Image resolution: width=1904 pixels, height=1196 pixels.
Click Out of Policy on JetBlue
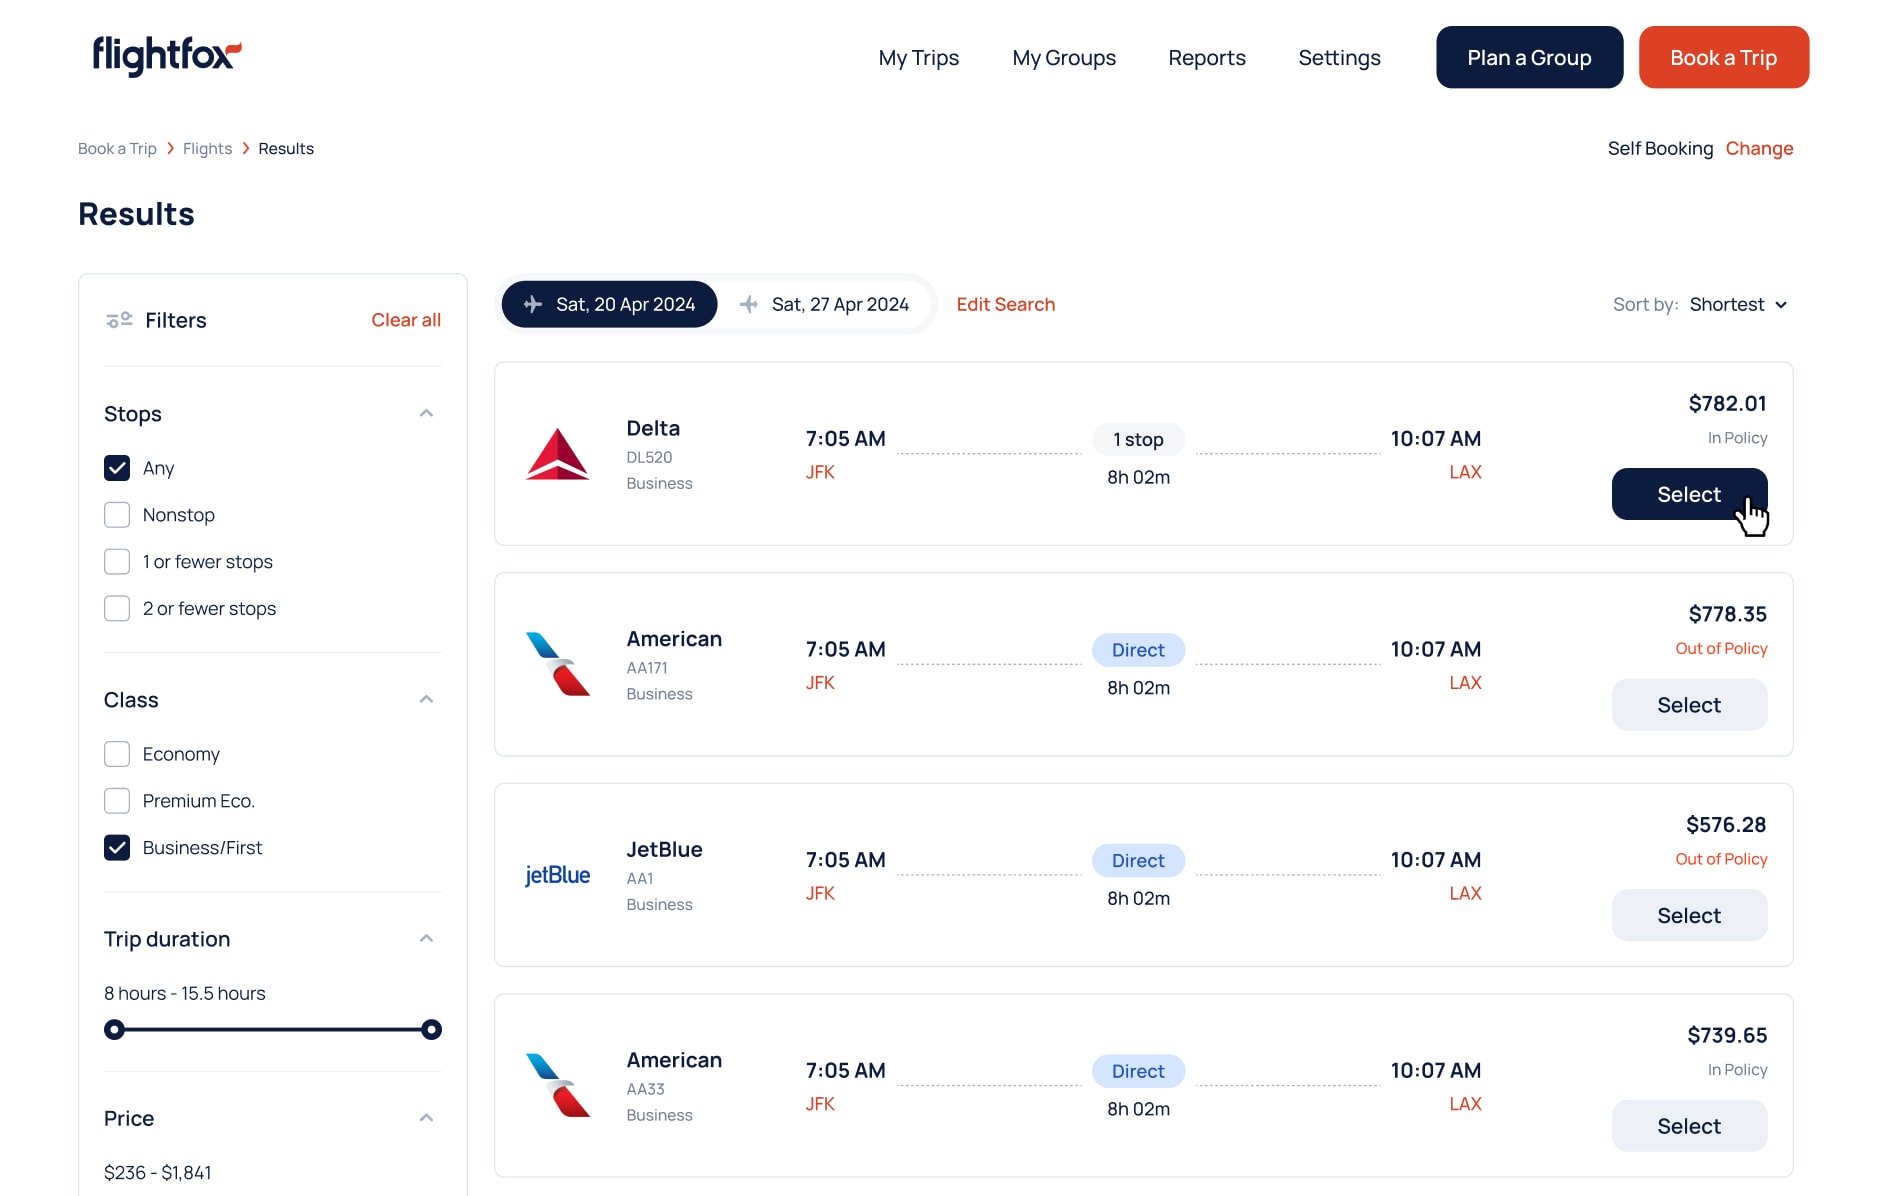[x=1721, y=859]
